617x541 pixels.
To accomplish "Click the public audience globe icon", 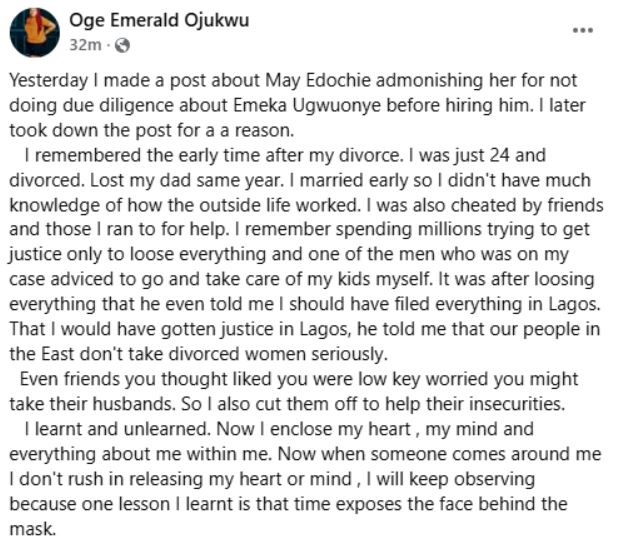I will [x=123, y=46].
